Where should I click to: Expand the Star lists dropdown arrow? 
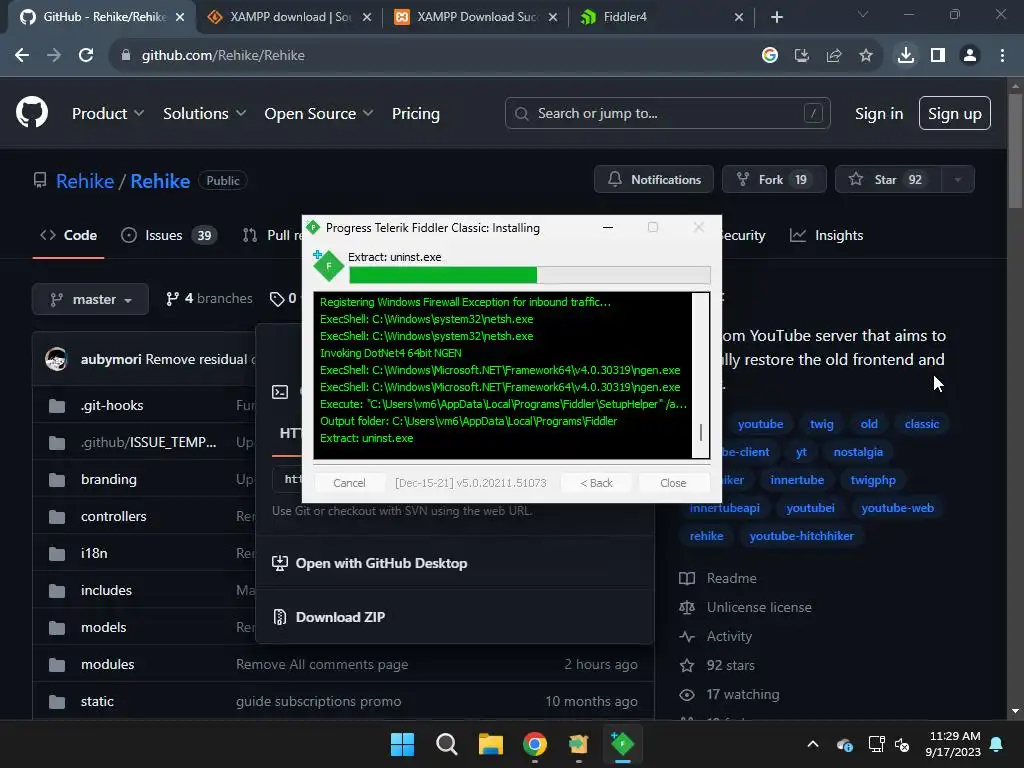[958, 180]
